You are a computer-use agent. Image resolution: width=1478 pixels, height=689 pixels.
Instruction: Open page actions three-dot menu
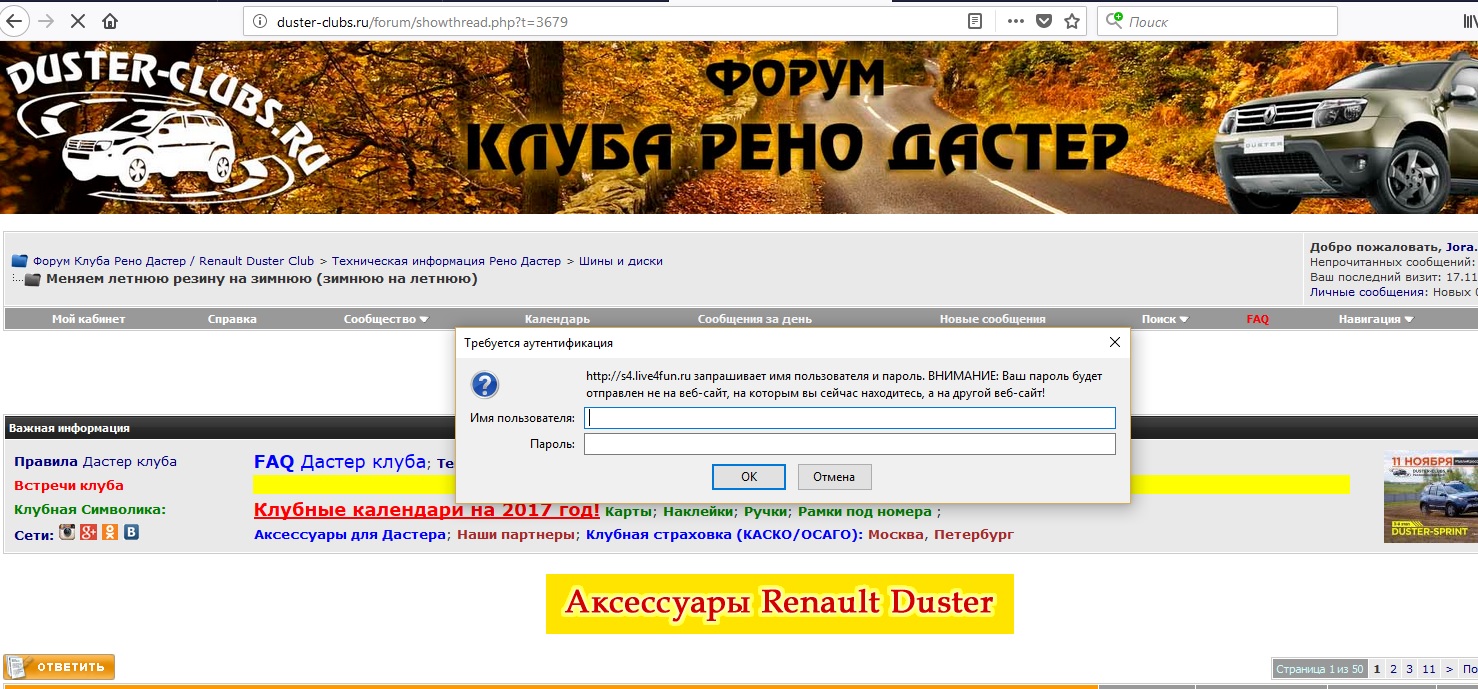(1015, 21)
